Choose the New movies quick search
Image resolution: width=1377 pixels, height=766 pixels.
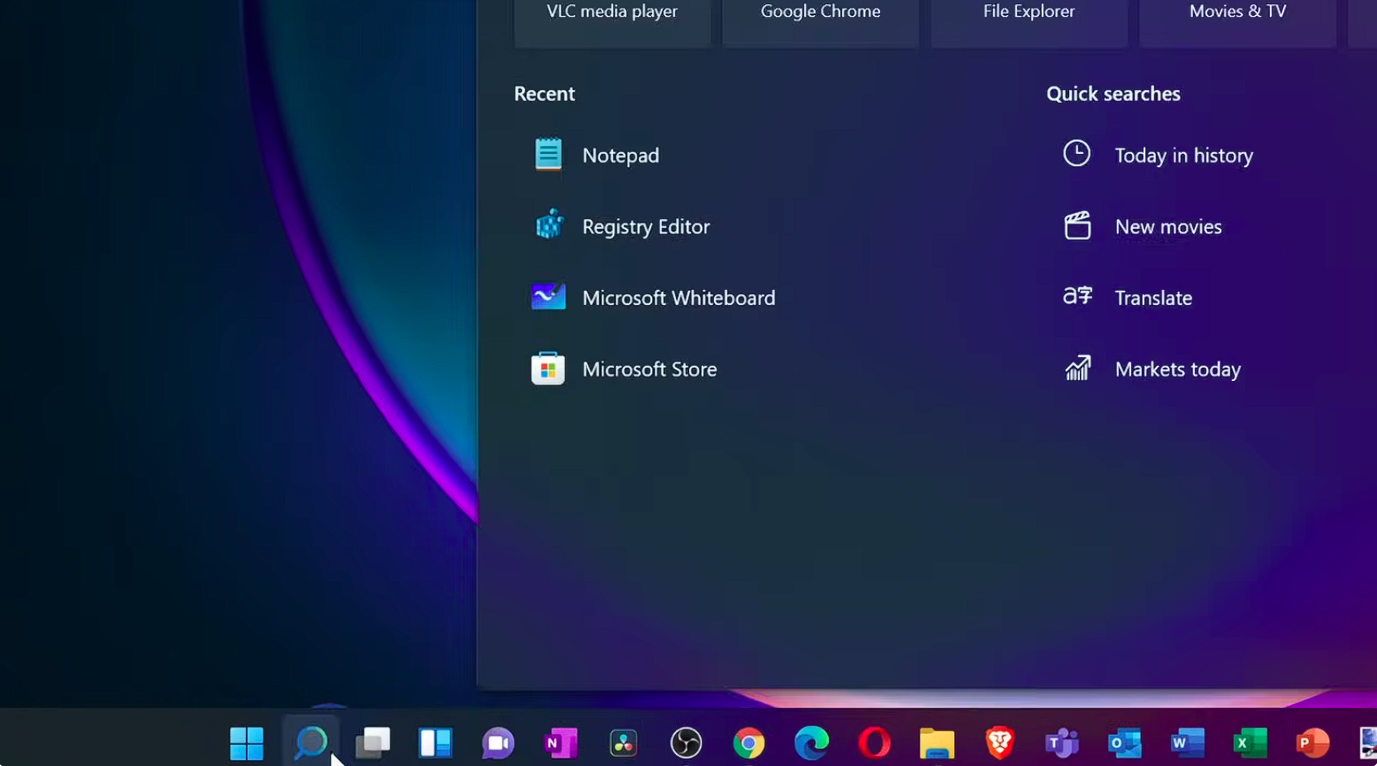1142,226
